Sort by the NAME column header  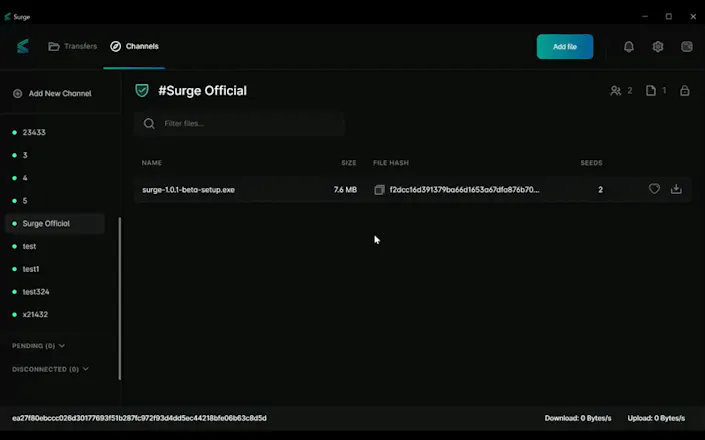tap(152, 163)
